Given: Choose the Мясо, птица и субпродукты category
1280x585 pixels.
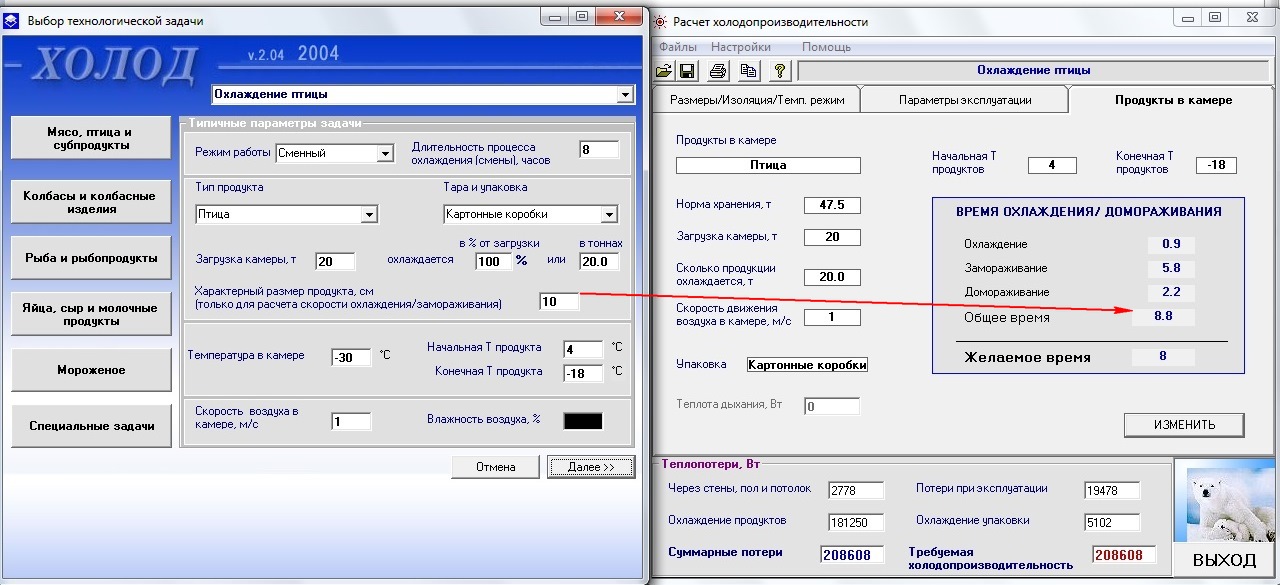Looking at the screenshot, I should click(x=90, y=138).
